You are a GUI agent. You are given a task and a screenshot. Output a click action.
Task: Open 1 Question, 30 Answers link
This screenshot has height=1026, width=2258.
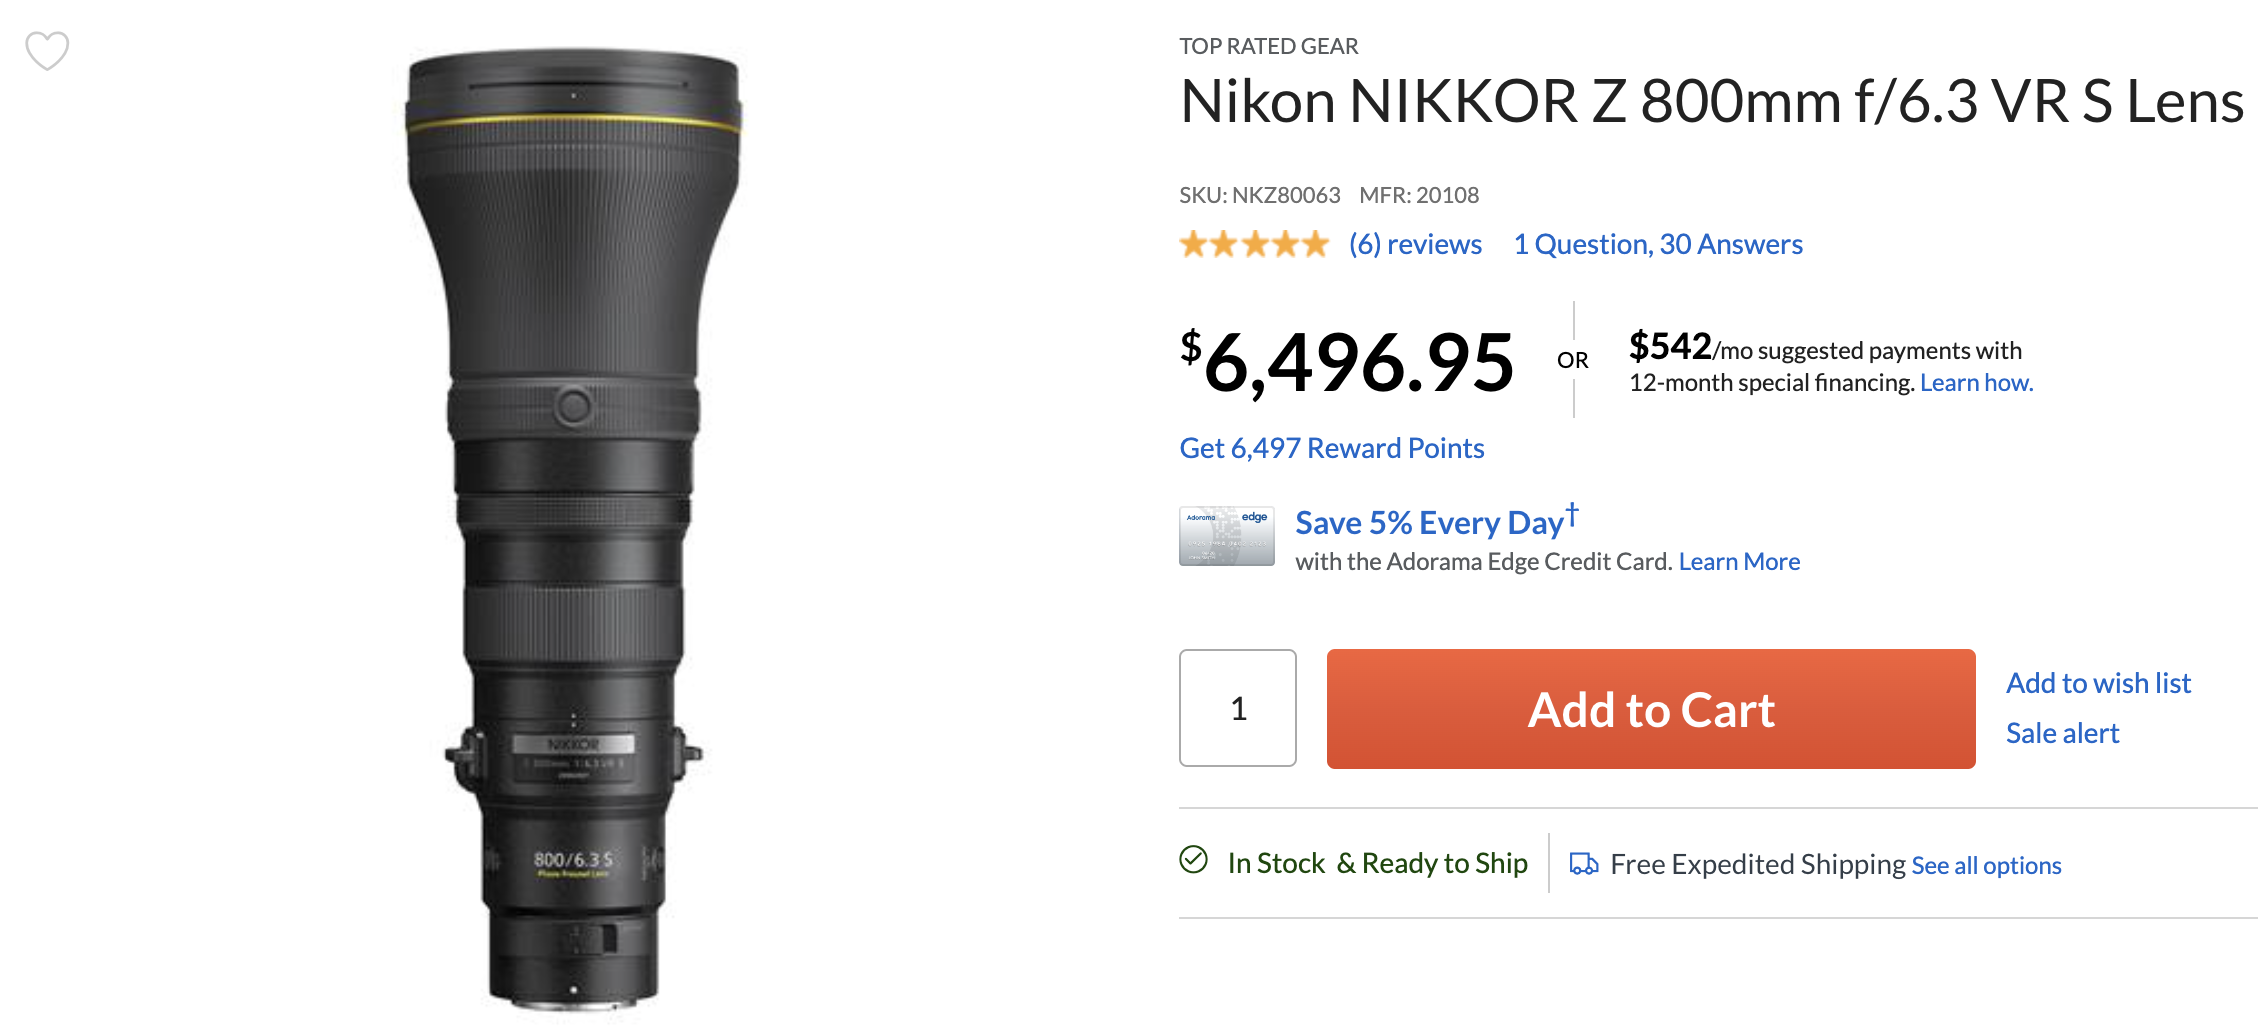[1657, 244]
